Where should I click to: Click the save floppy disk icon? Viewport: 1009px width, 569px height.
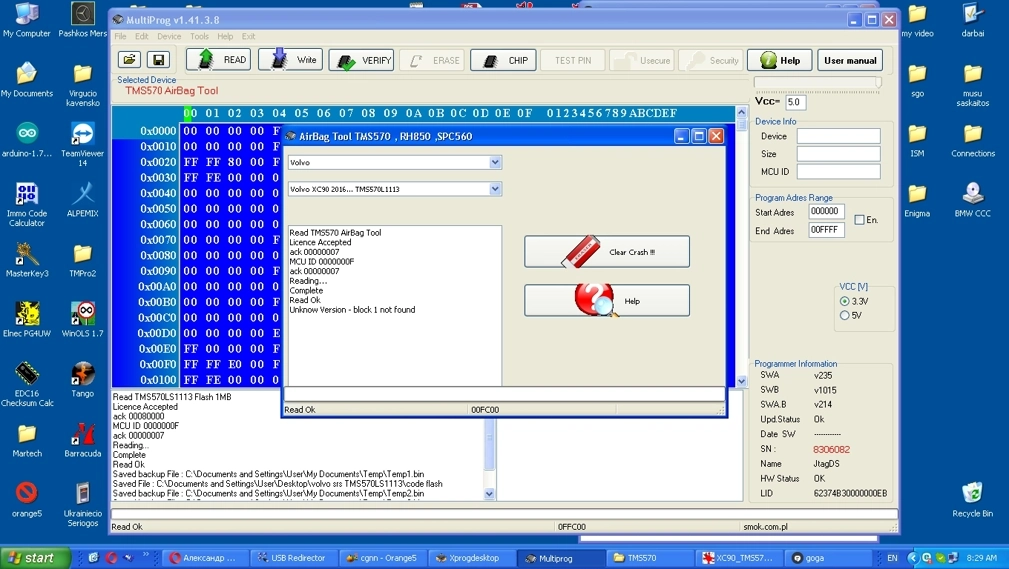pyautogui.click(x=158, y=60)
